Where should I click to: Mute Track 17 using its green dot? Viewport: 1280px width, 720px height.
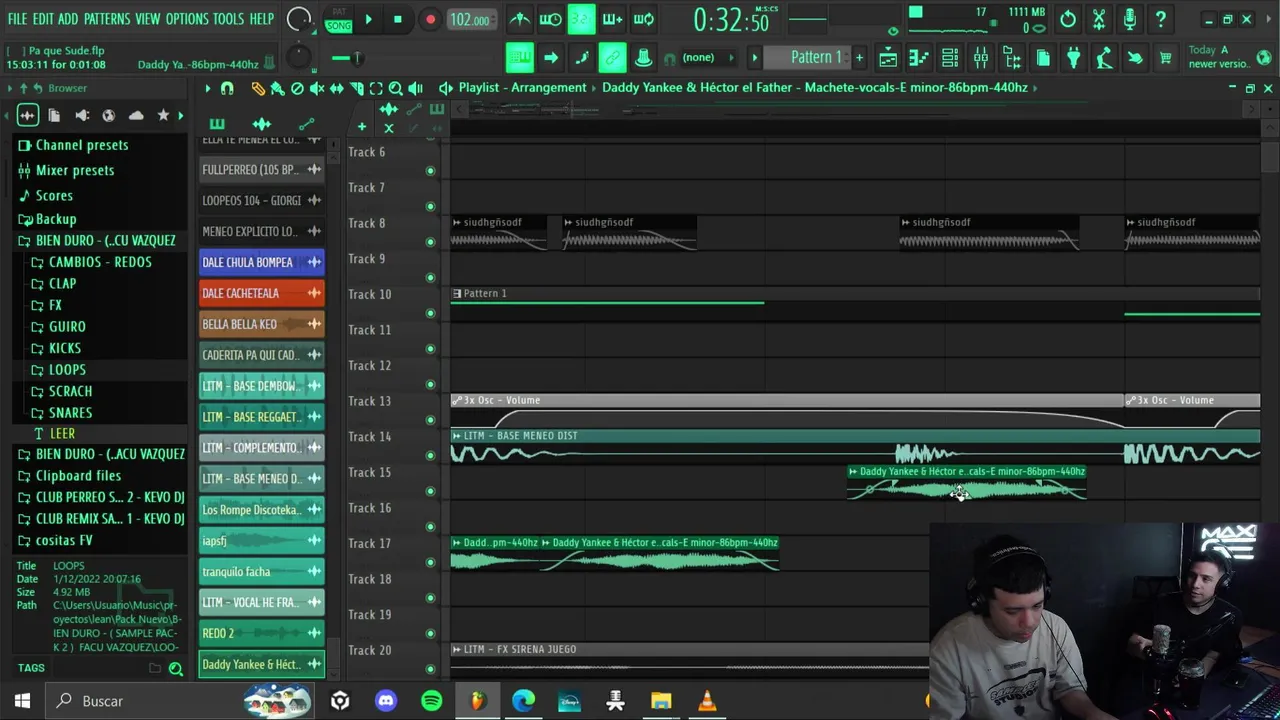pyautogui.click(x=431, y=562)
